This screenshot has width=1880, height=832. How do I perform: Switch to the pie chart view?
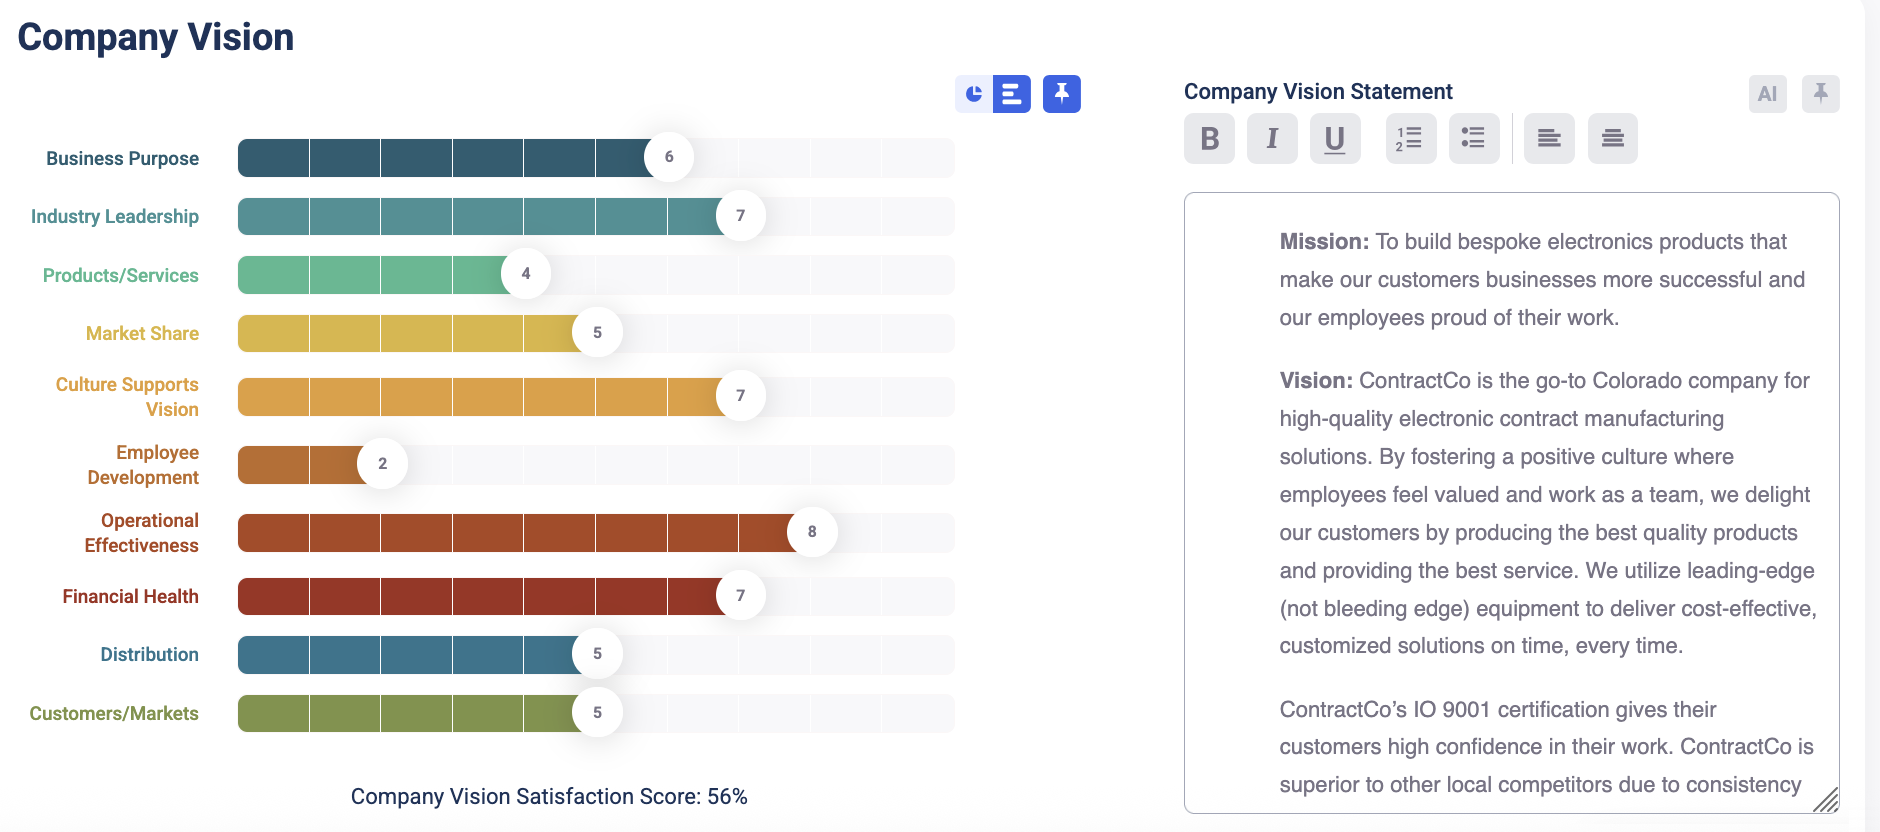pos(974,94)
